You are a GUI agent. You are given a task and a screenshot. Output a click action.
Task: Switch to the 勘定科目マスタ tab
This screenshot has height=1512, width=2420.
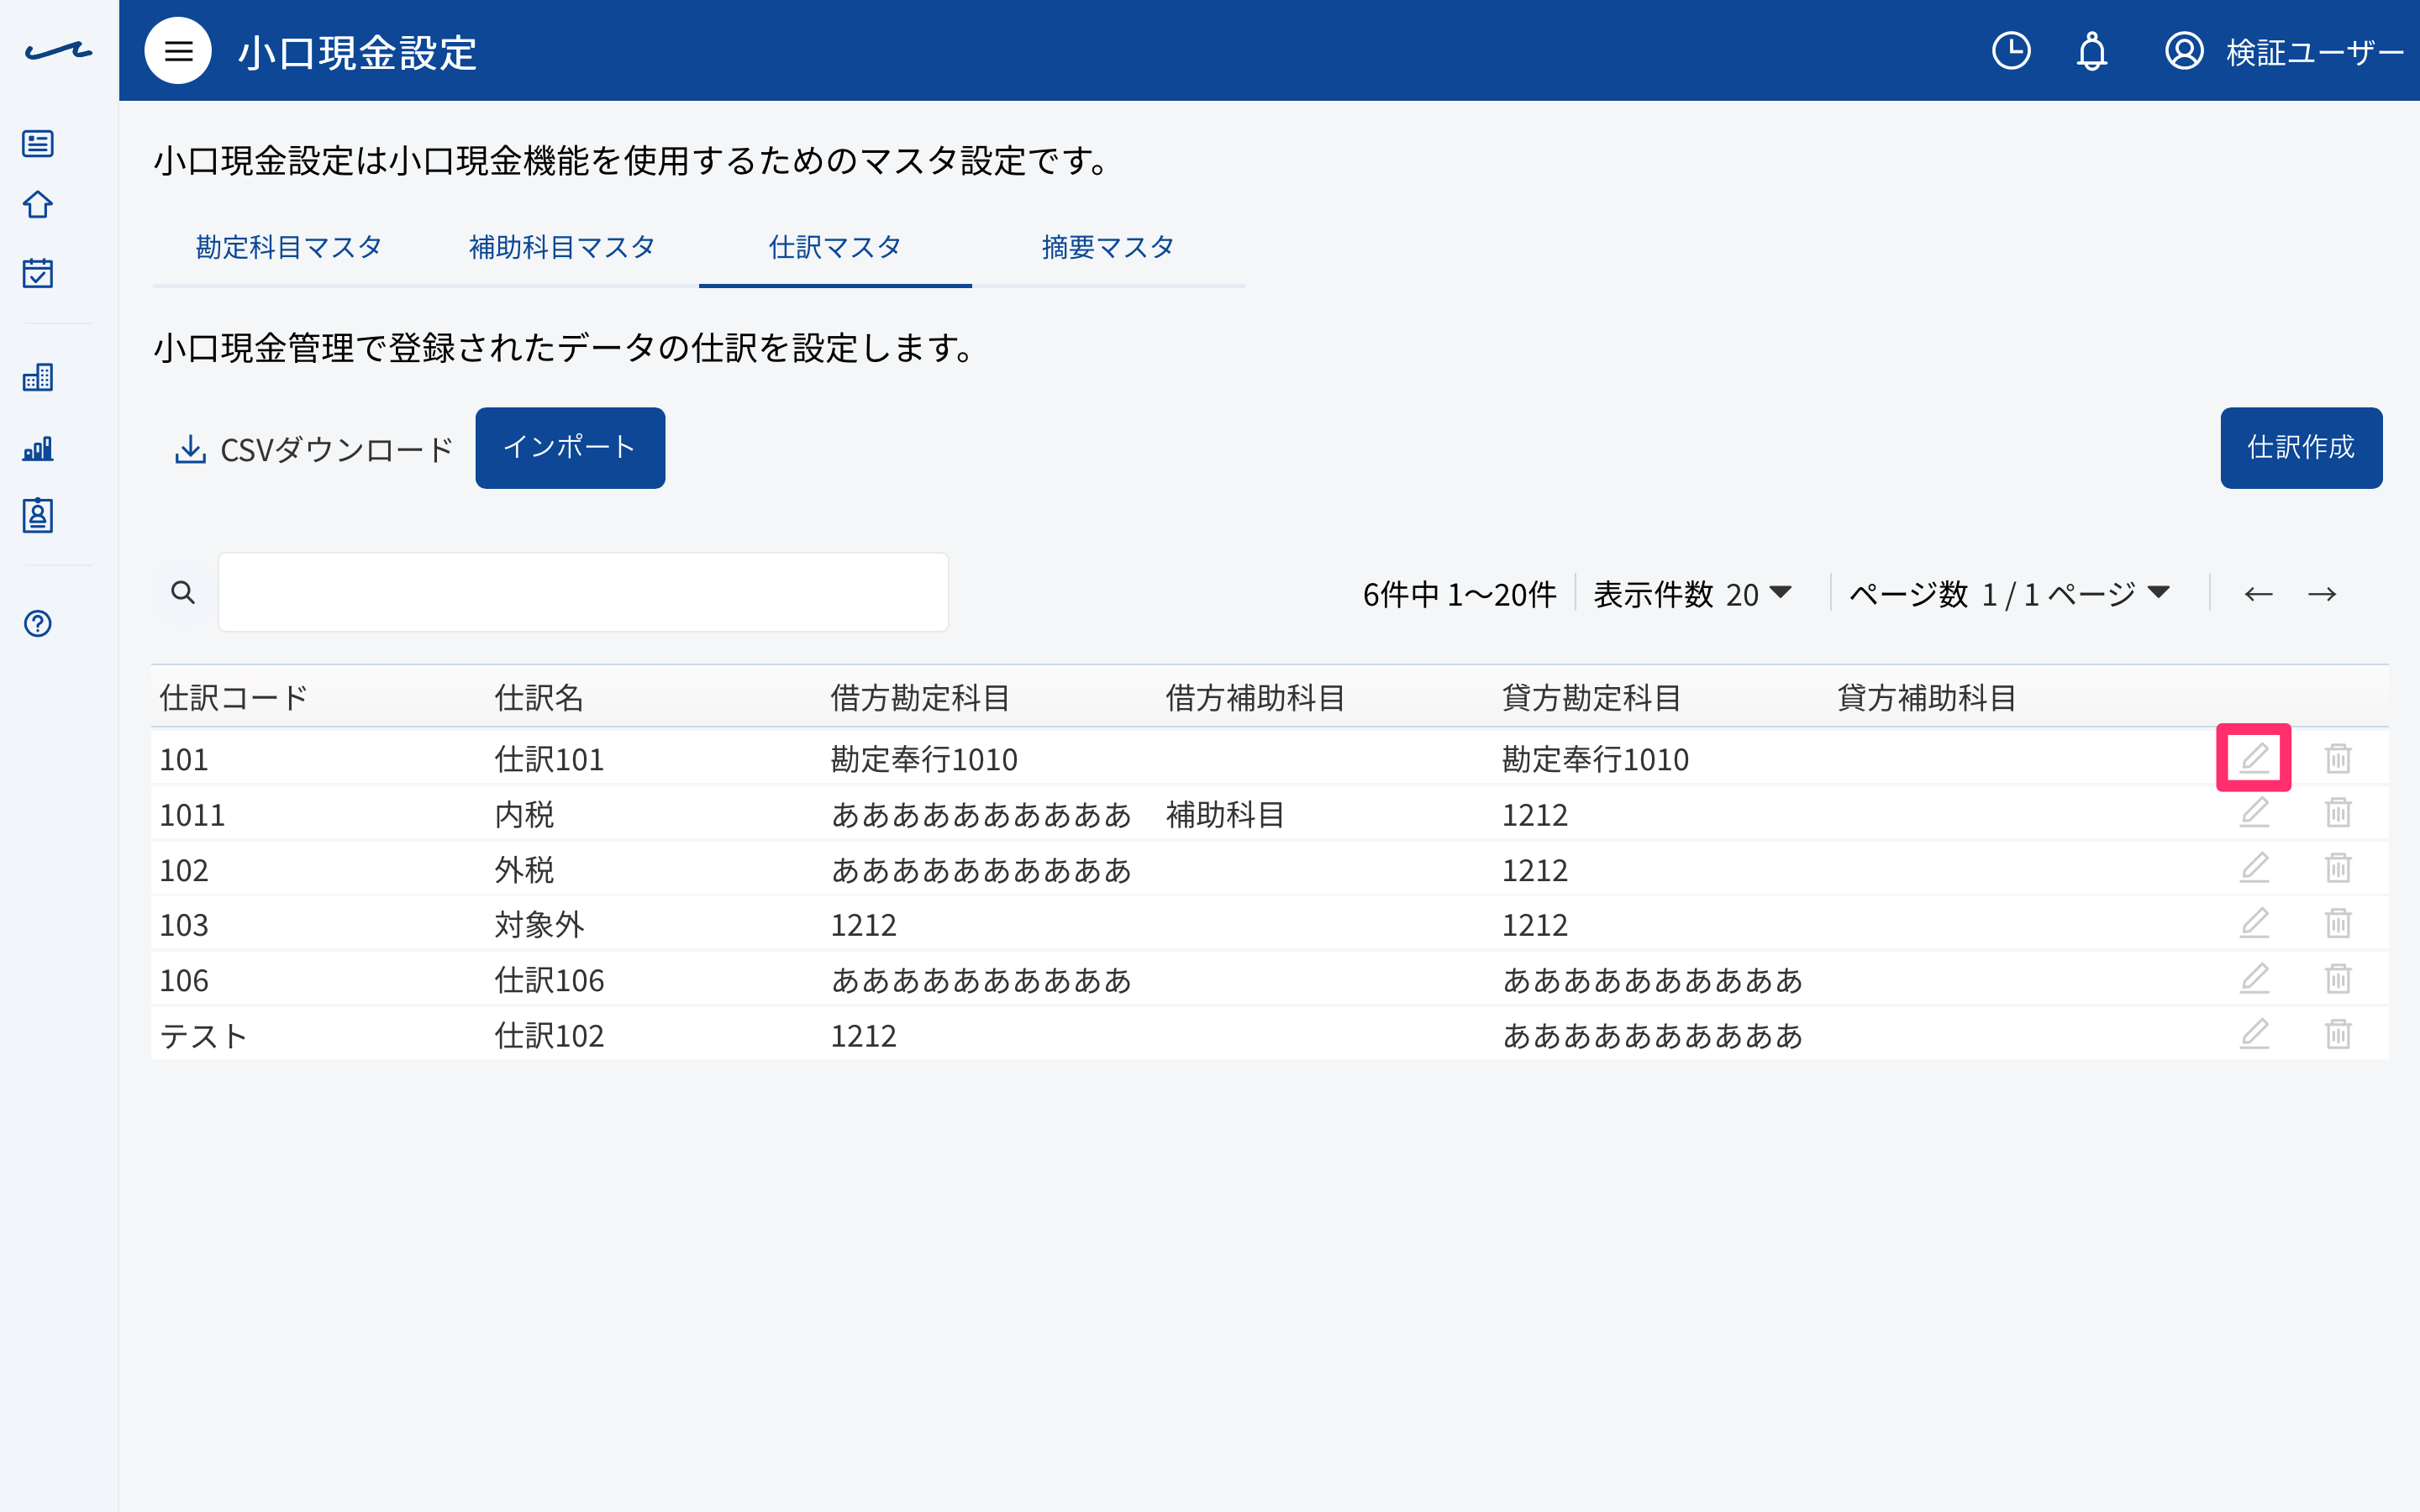289,247
